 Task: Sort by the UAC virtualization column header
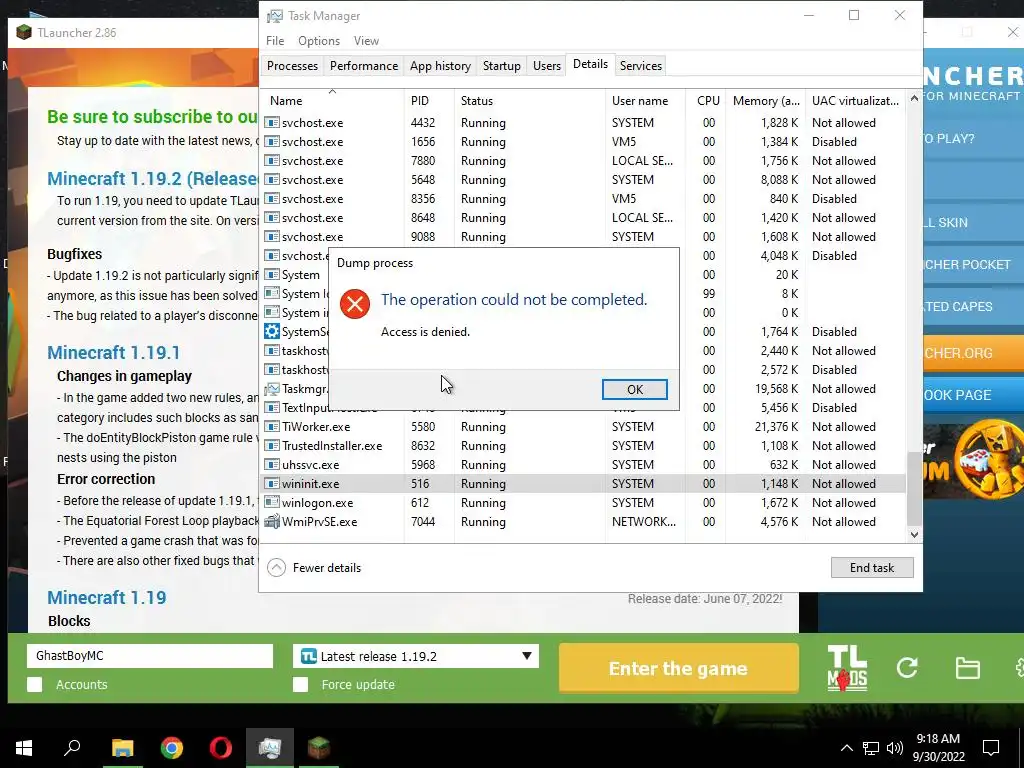point(856,101)
